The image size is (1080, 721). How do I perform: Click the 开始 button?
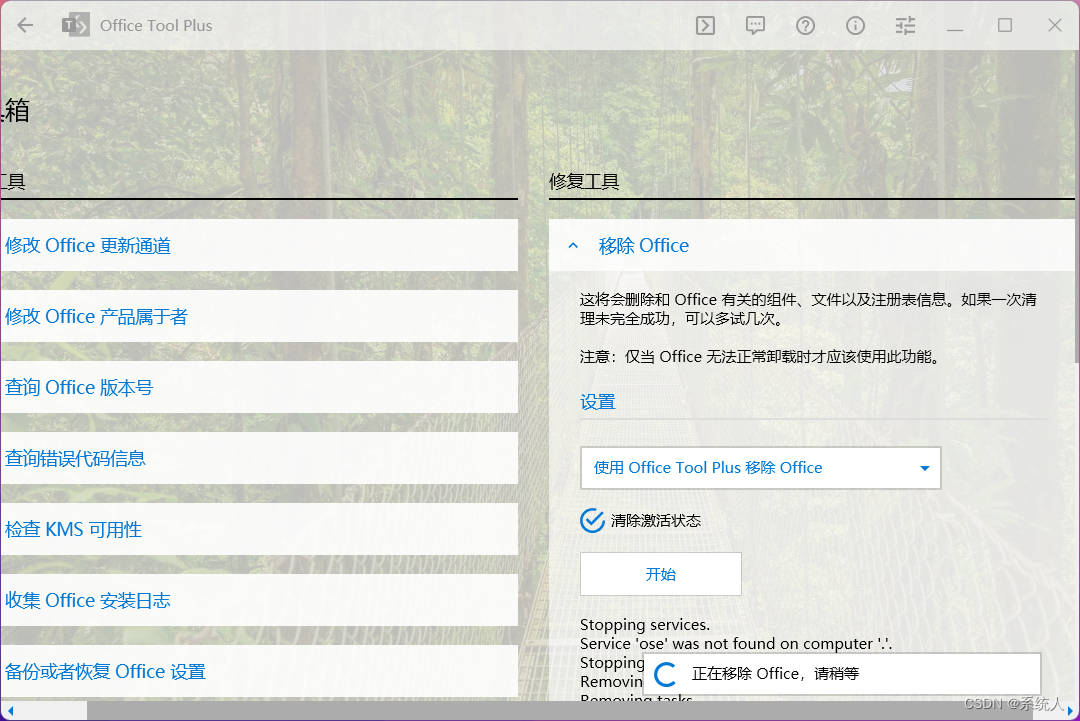pos(661,574)
